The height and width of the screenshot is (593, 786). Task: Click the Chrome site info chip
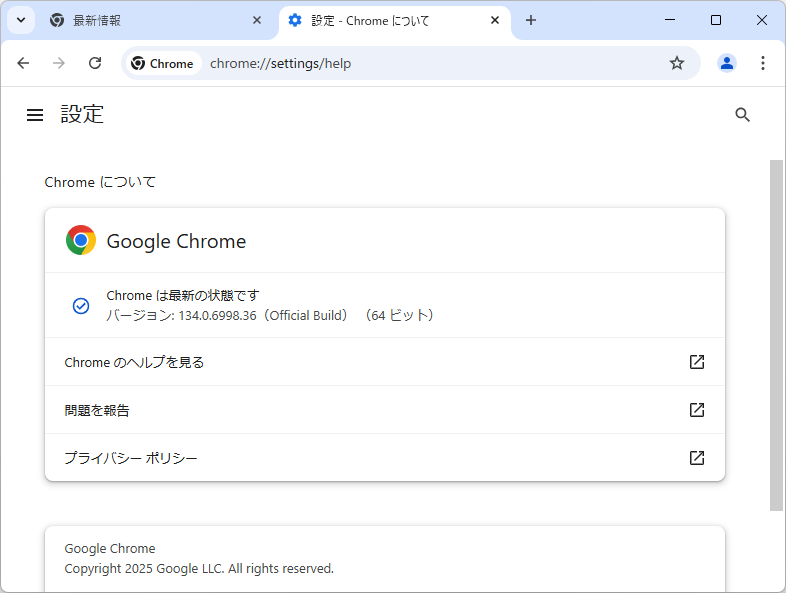162,64
